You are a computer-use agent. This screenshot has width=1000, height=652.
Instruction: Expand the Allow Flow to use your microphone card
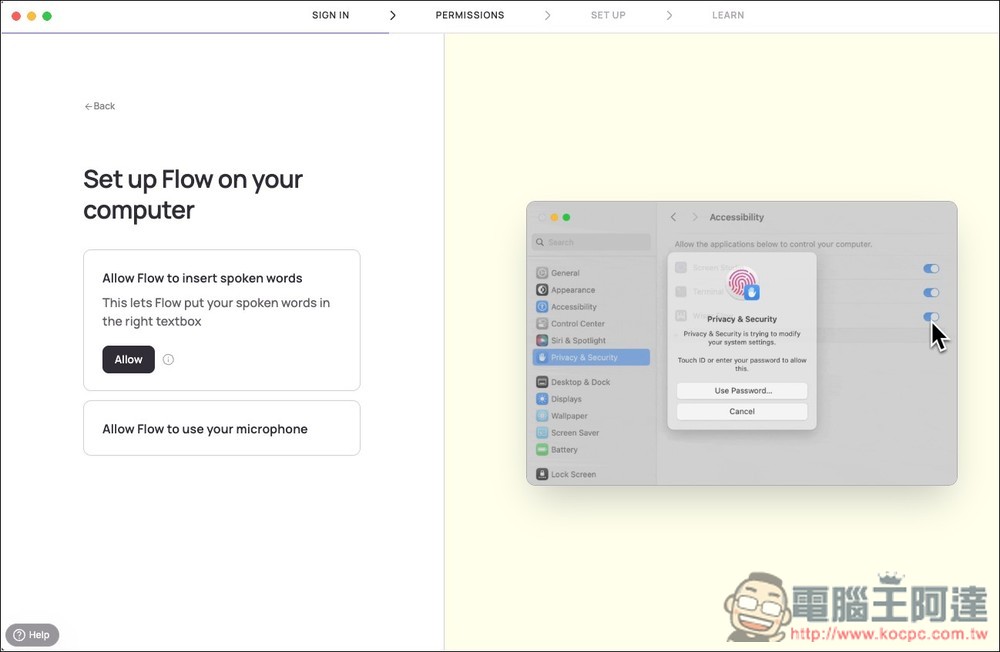click(221, 429)
